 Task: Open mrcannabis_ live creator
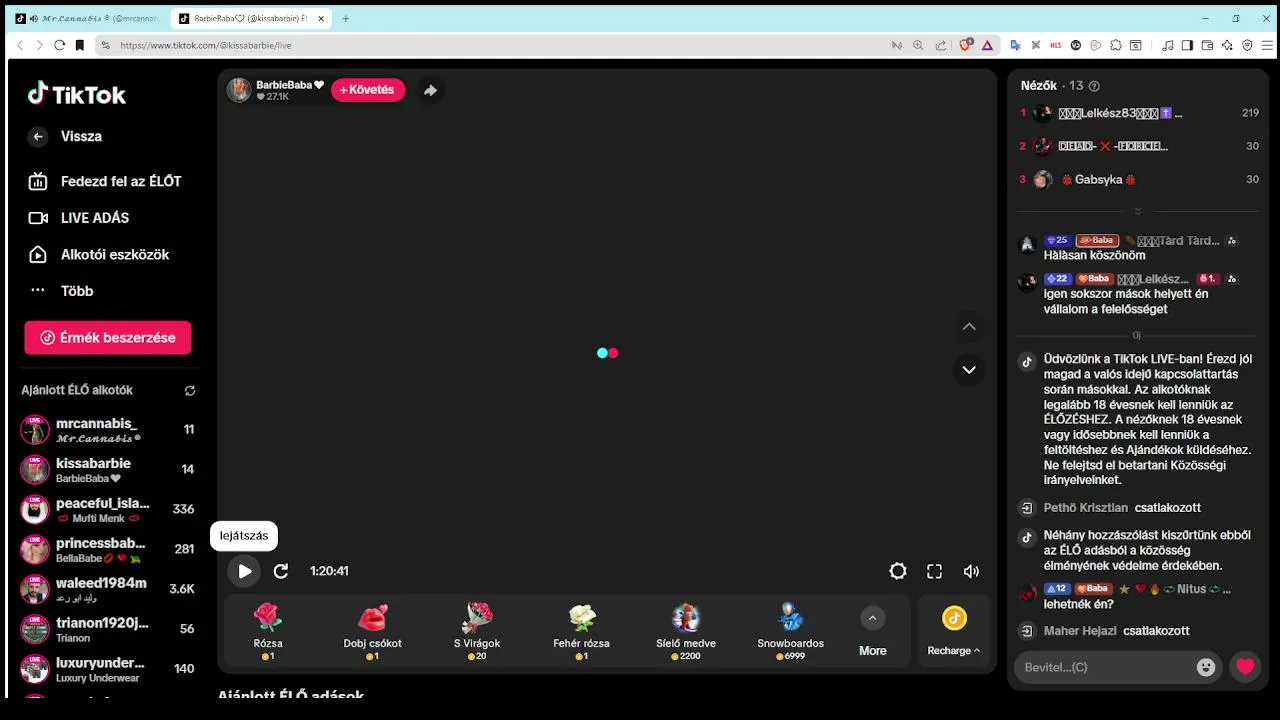[108, 430]
